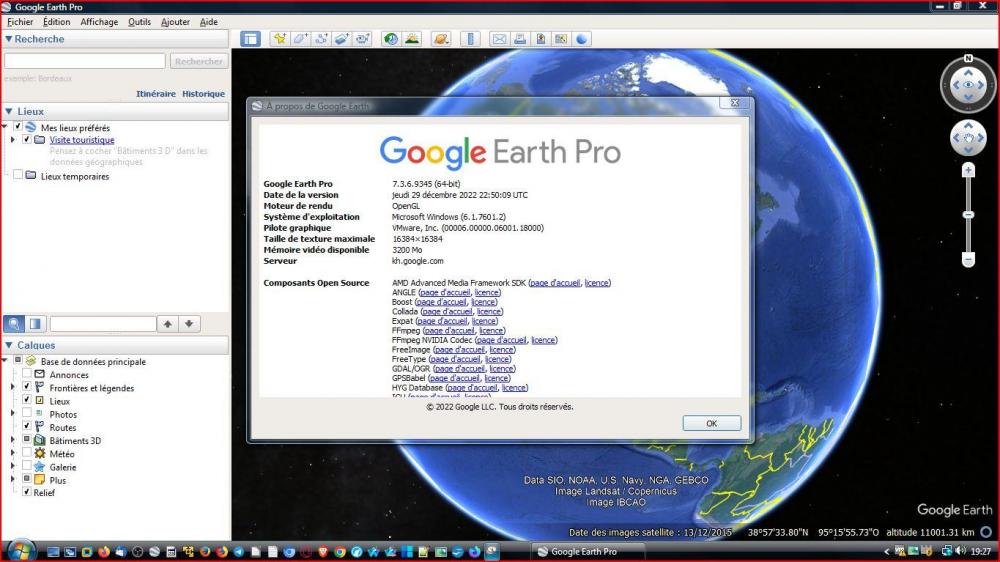Click the print icon in the toolbar

pos(520,39)
